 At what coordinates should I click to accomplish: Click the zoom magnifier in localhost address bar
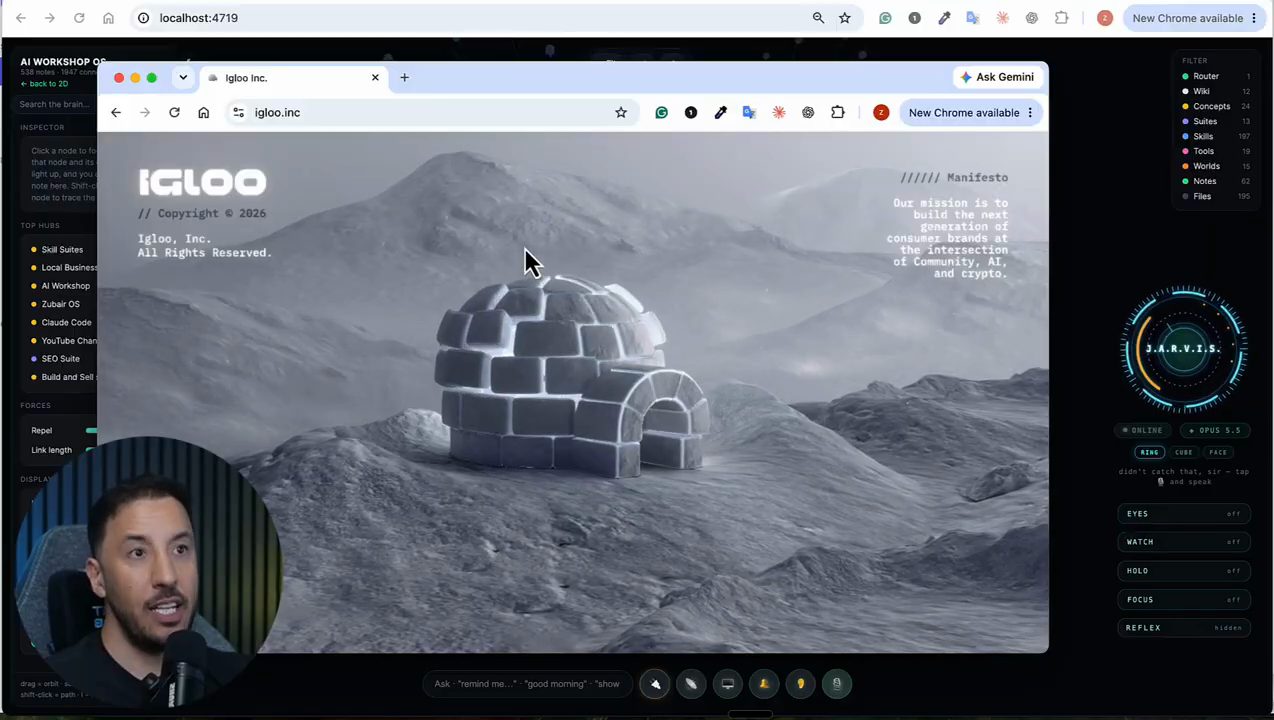[818, 18]
